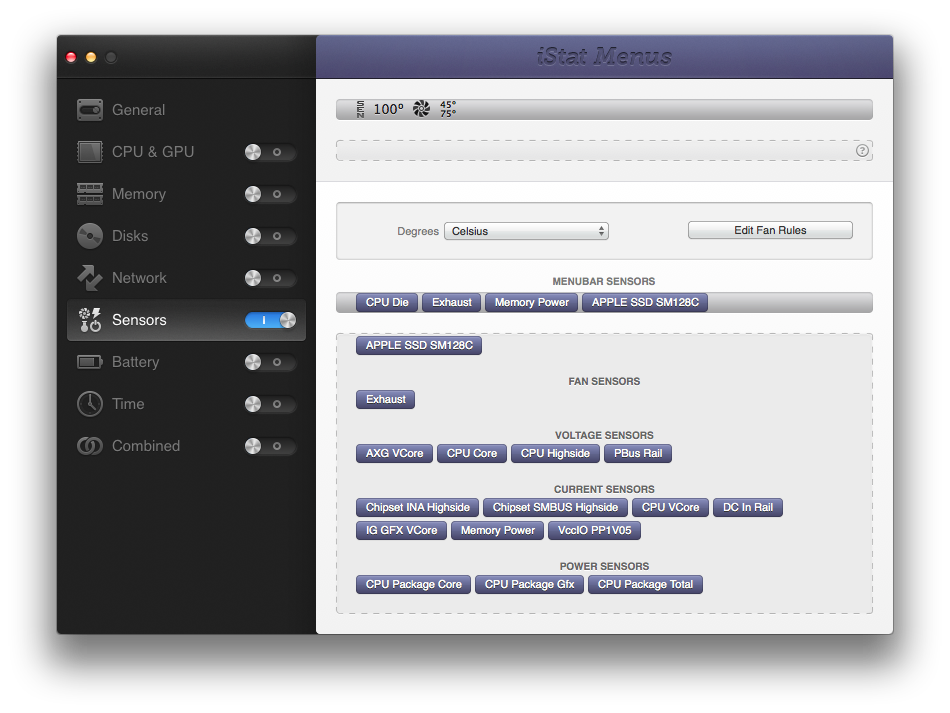The image size is (950, 713).
Task: Click the CURRENT SENSORS heading
Action: point(604,489)
